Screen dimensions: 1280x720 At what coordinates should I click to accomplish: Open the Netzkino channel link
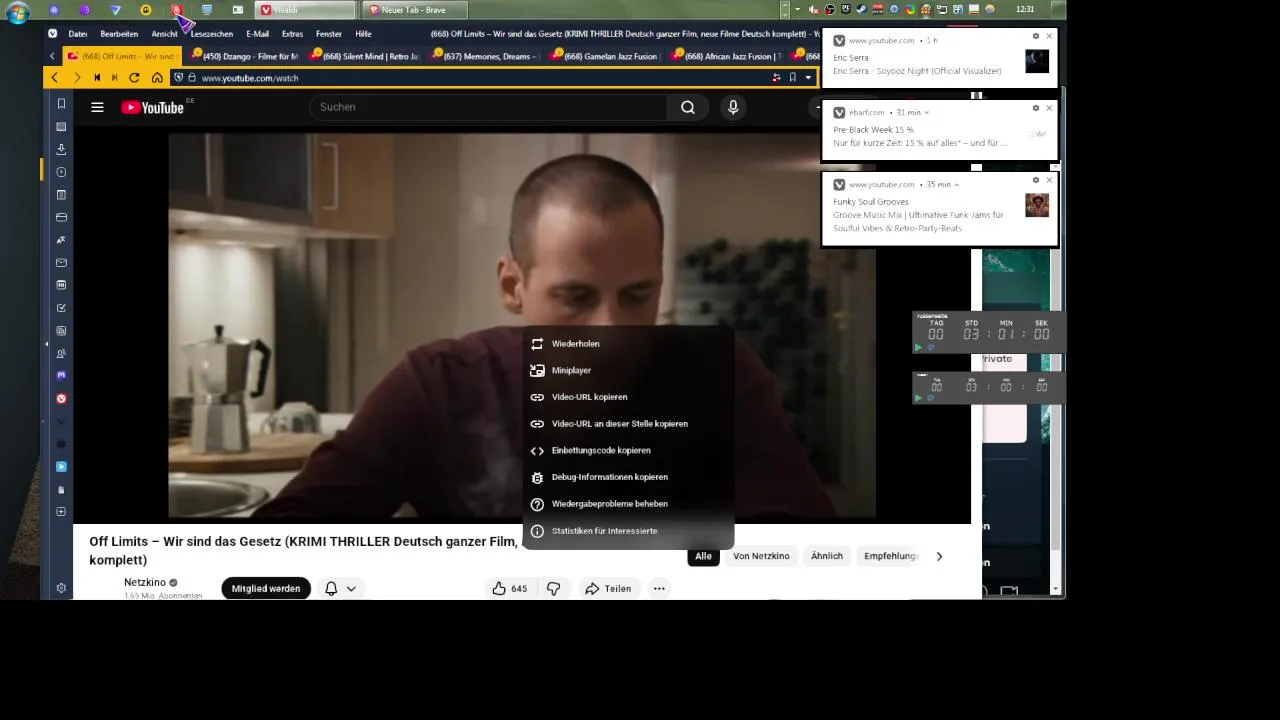(144, 582)
